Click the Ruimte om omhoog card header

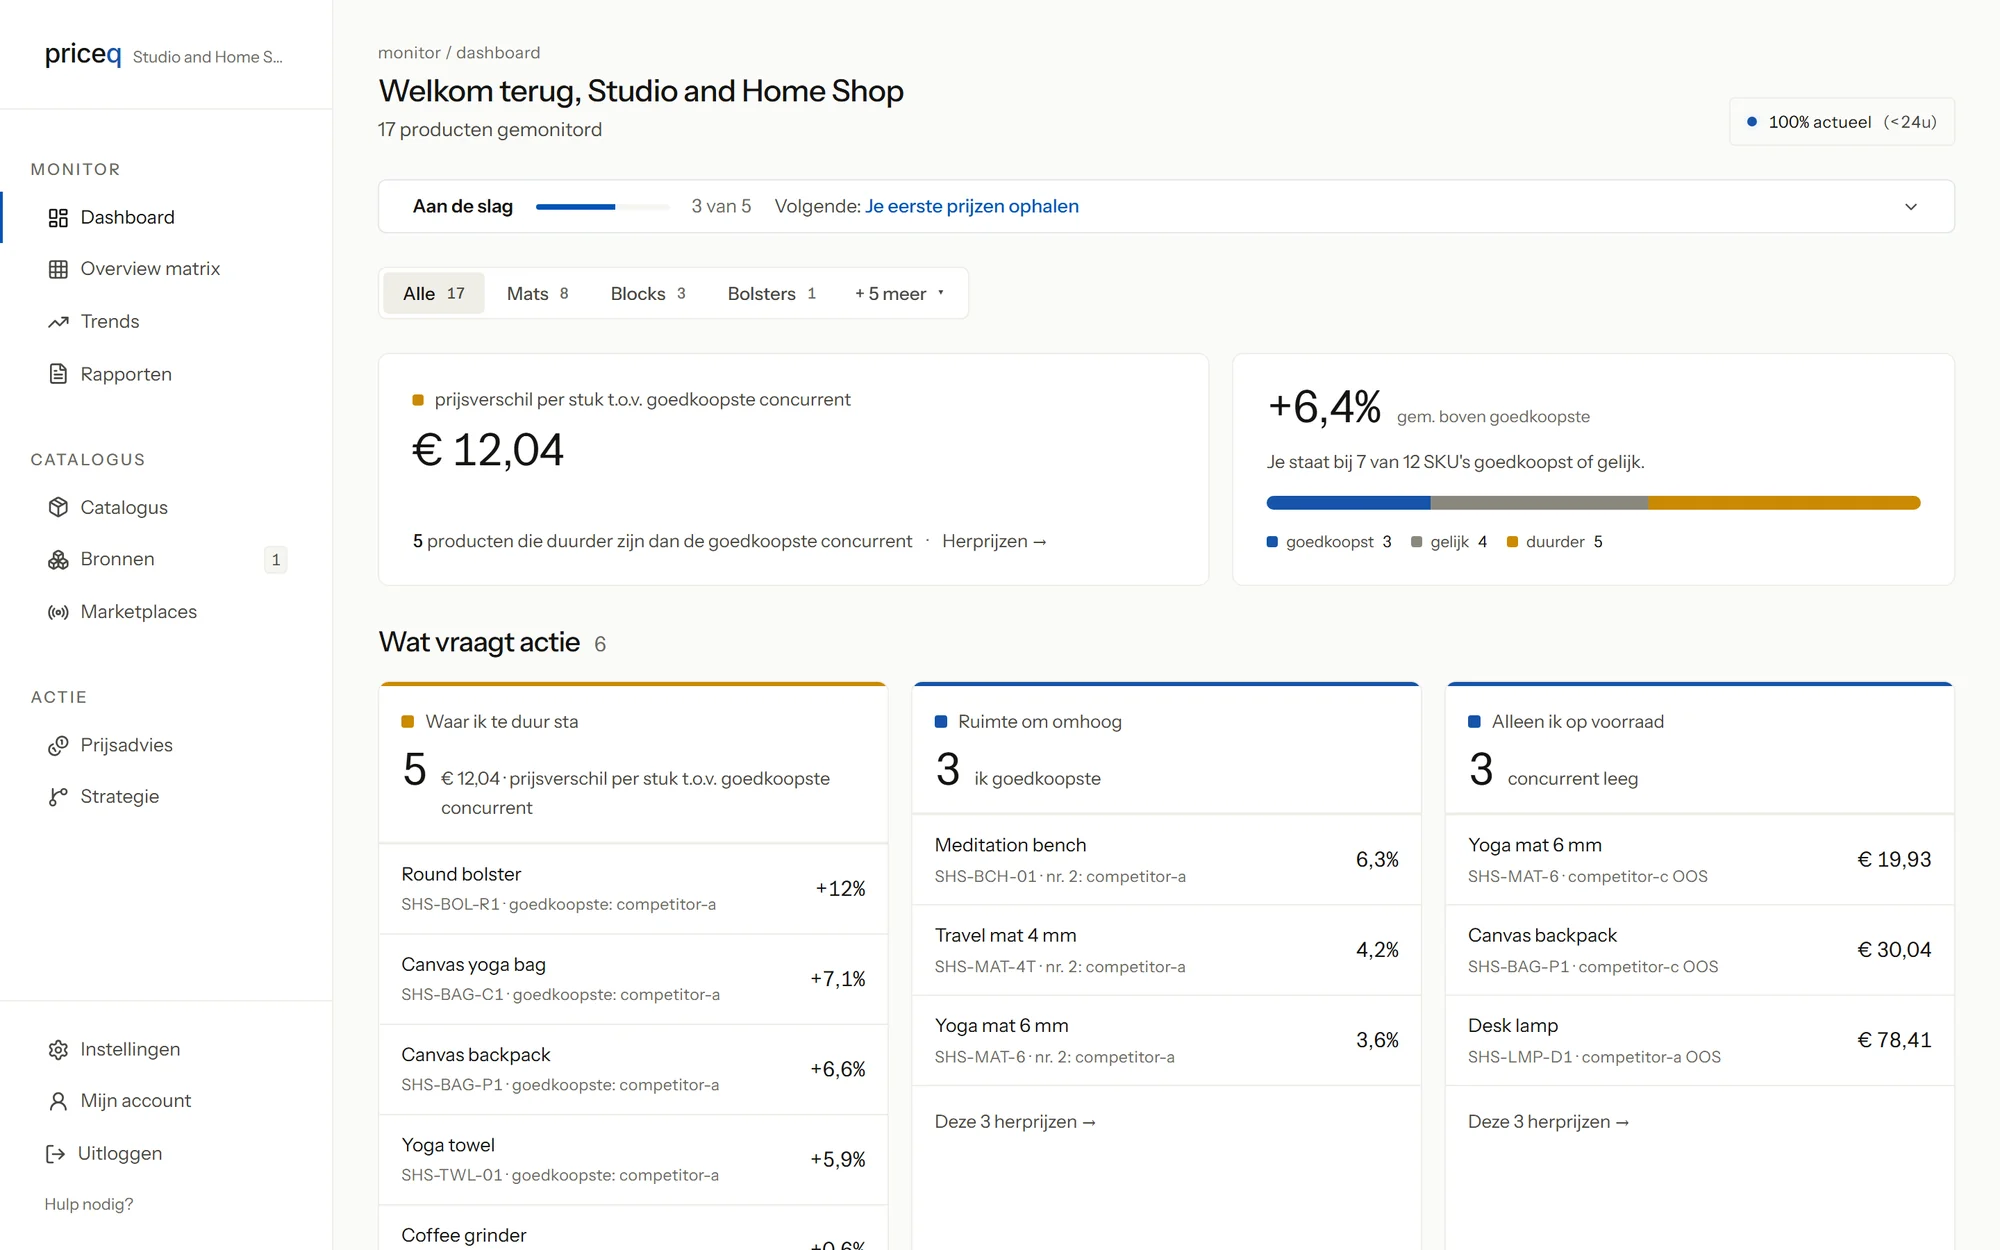tap(1166, 750)
